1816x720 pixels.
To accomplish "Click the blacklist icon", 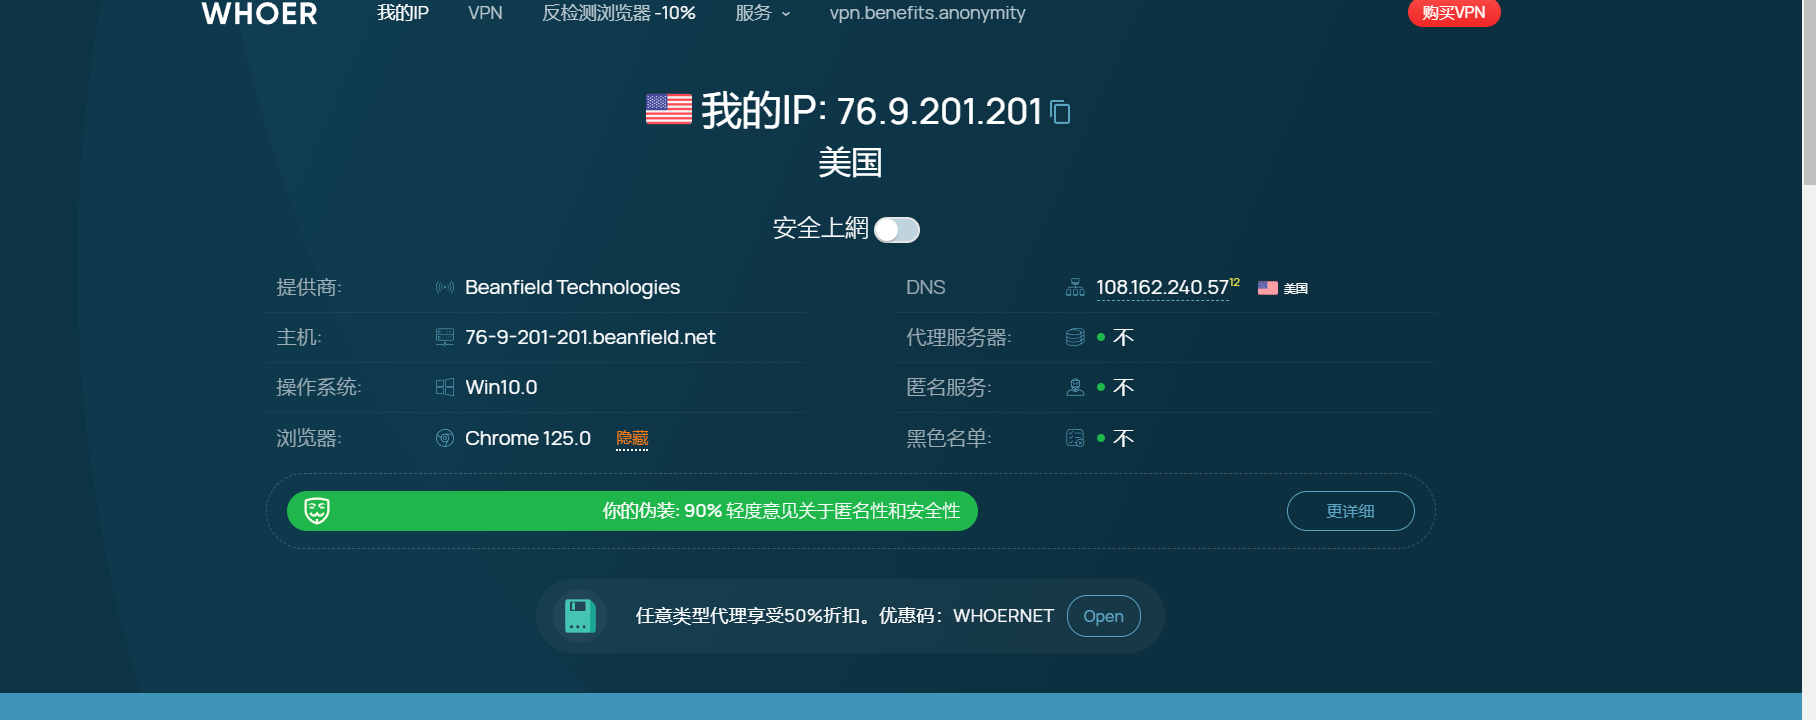I will [x=1075, y=438].
